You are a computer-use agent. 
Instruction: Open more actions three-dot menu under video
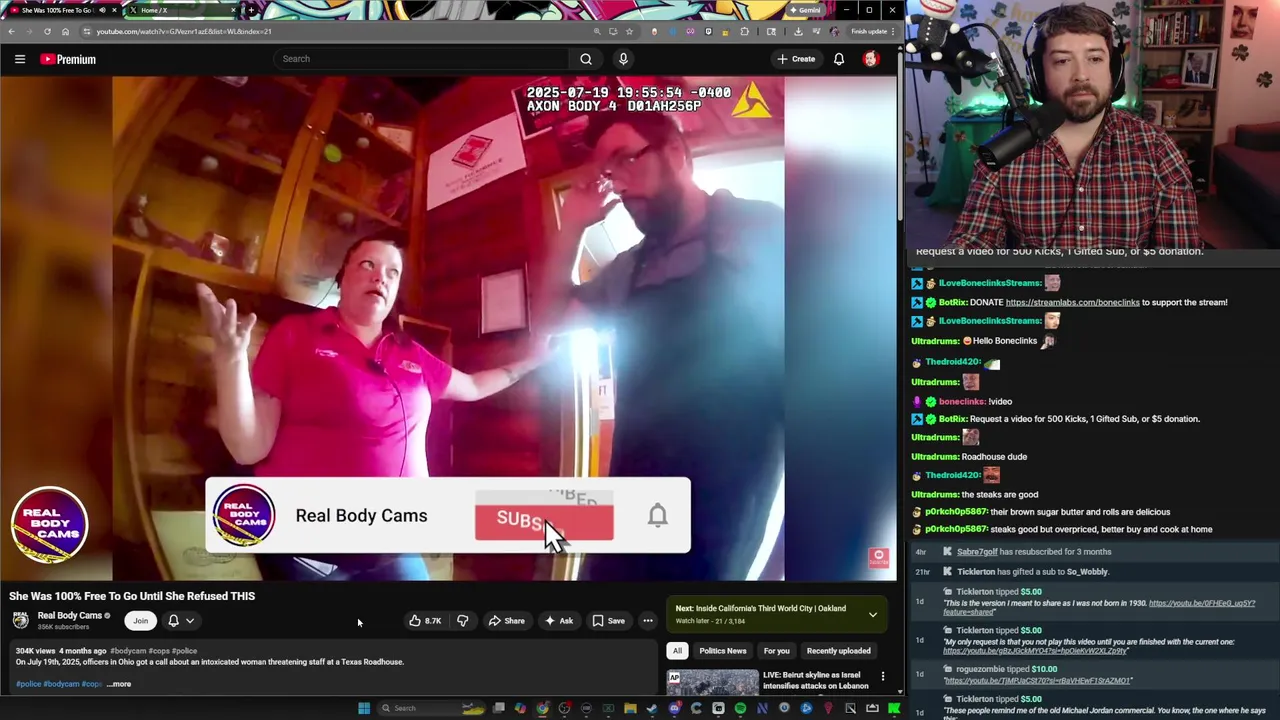(648, 621)
